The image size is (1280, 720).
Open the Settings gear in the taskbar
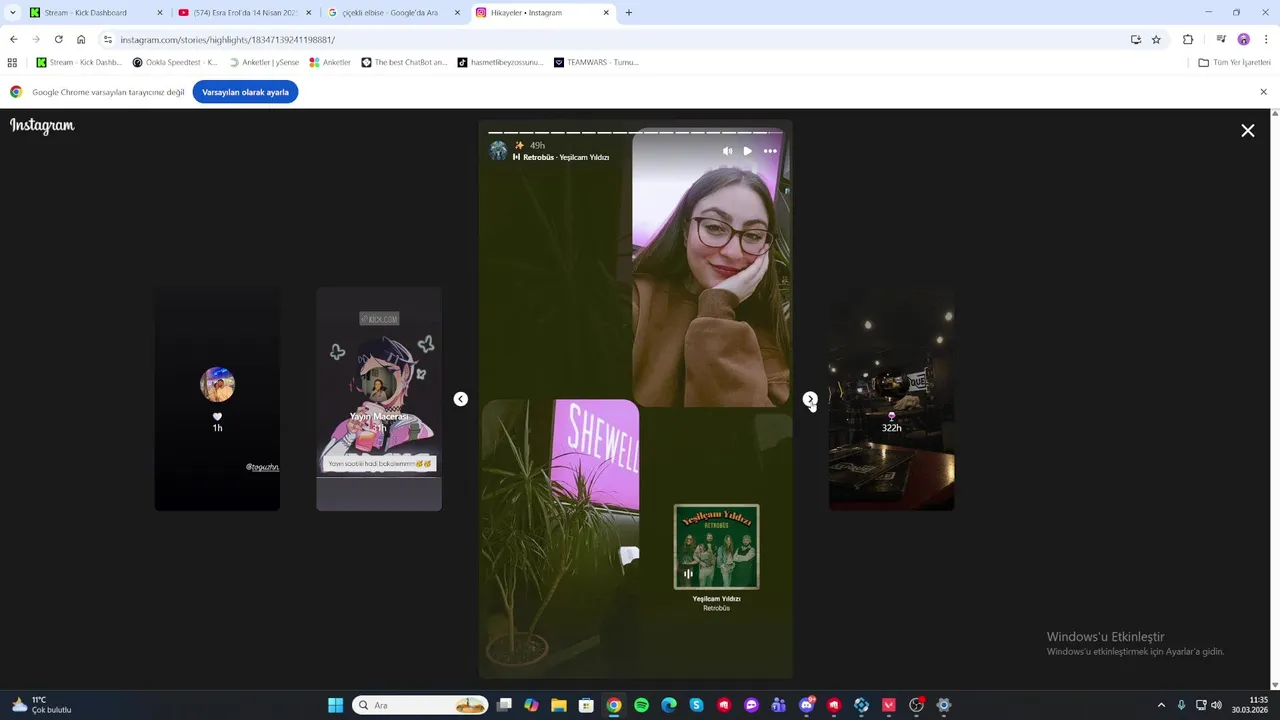[943, 705]
